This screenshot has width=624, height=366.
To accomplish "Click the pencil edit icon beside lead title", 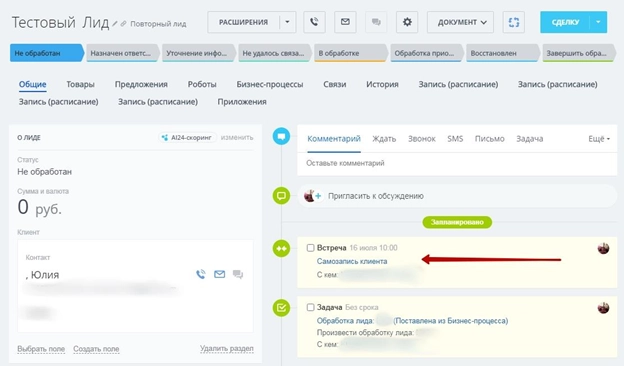I will 115,24.
